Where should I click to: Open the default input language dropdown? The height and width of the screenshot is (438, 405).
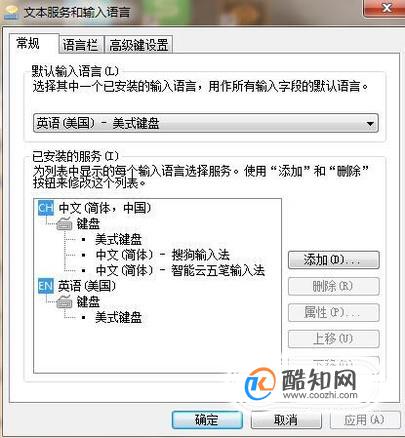(206, 123)
